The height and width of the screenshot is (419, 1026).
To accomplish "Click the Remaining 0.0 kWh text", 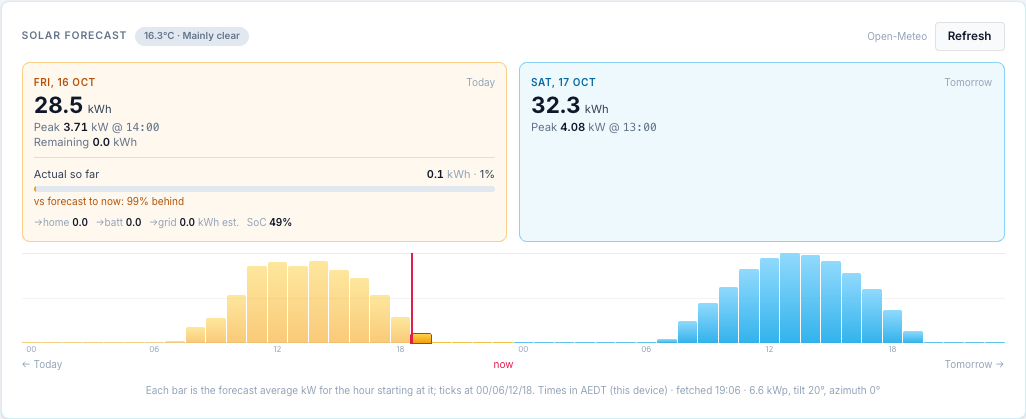I will pos(85,142).
